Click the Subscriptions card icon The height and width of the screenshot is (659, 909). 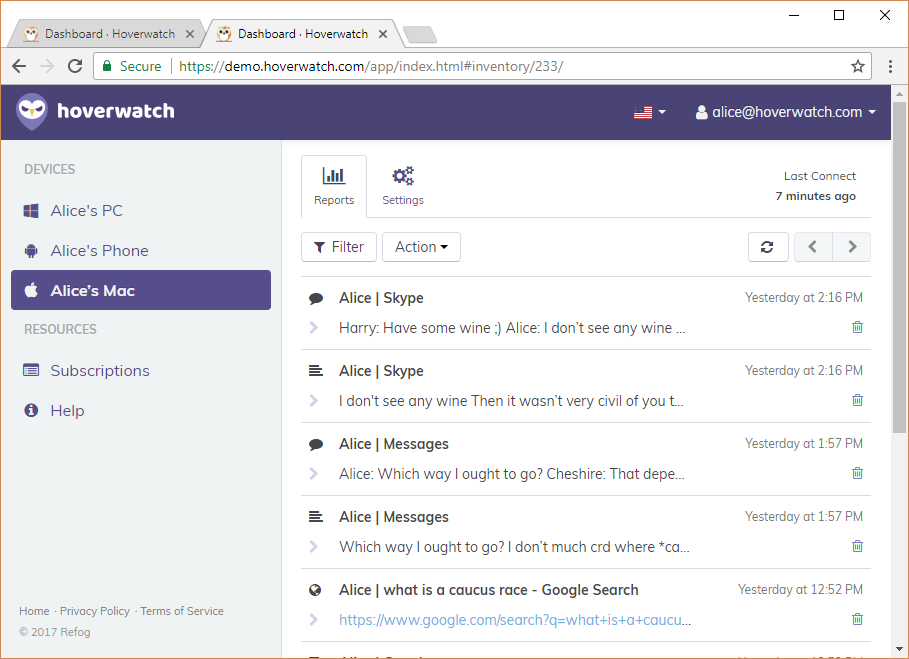(x=31, y=370)
